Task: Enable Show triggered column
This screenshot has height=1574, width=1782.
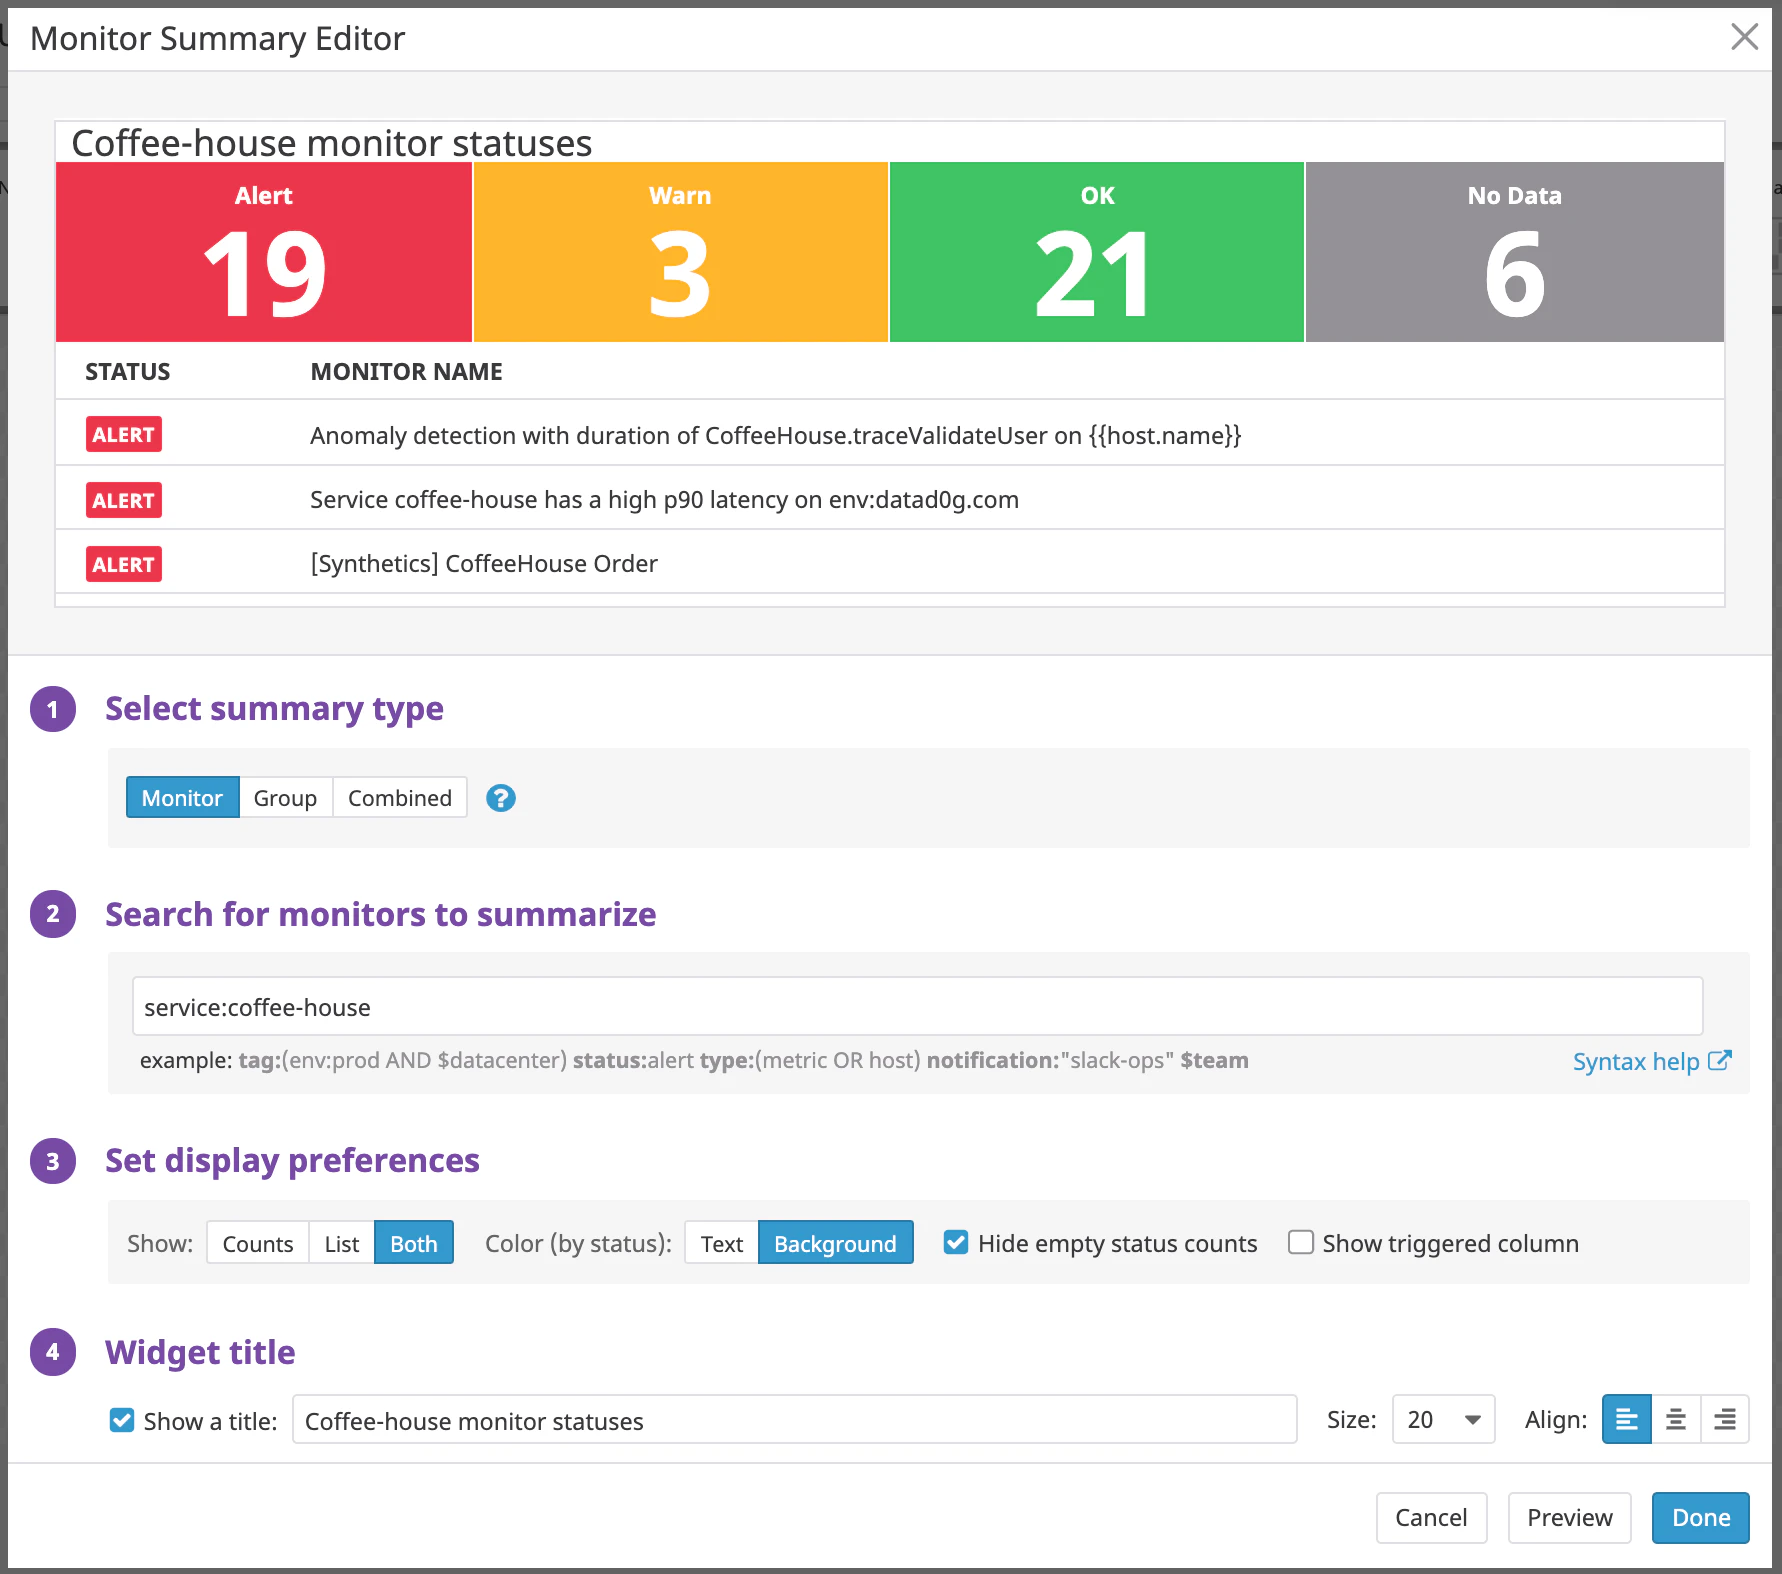Action: [x=1300, y=1242]
